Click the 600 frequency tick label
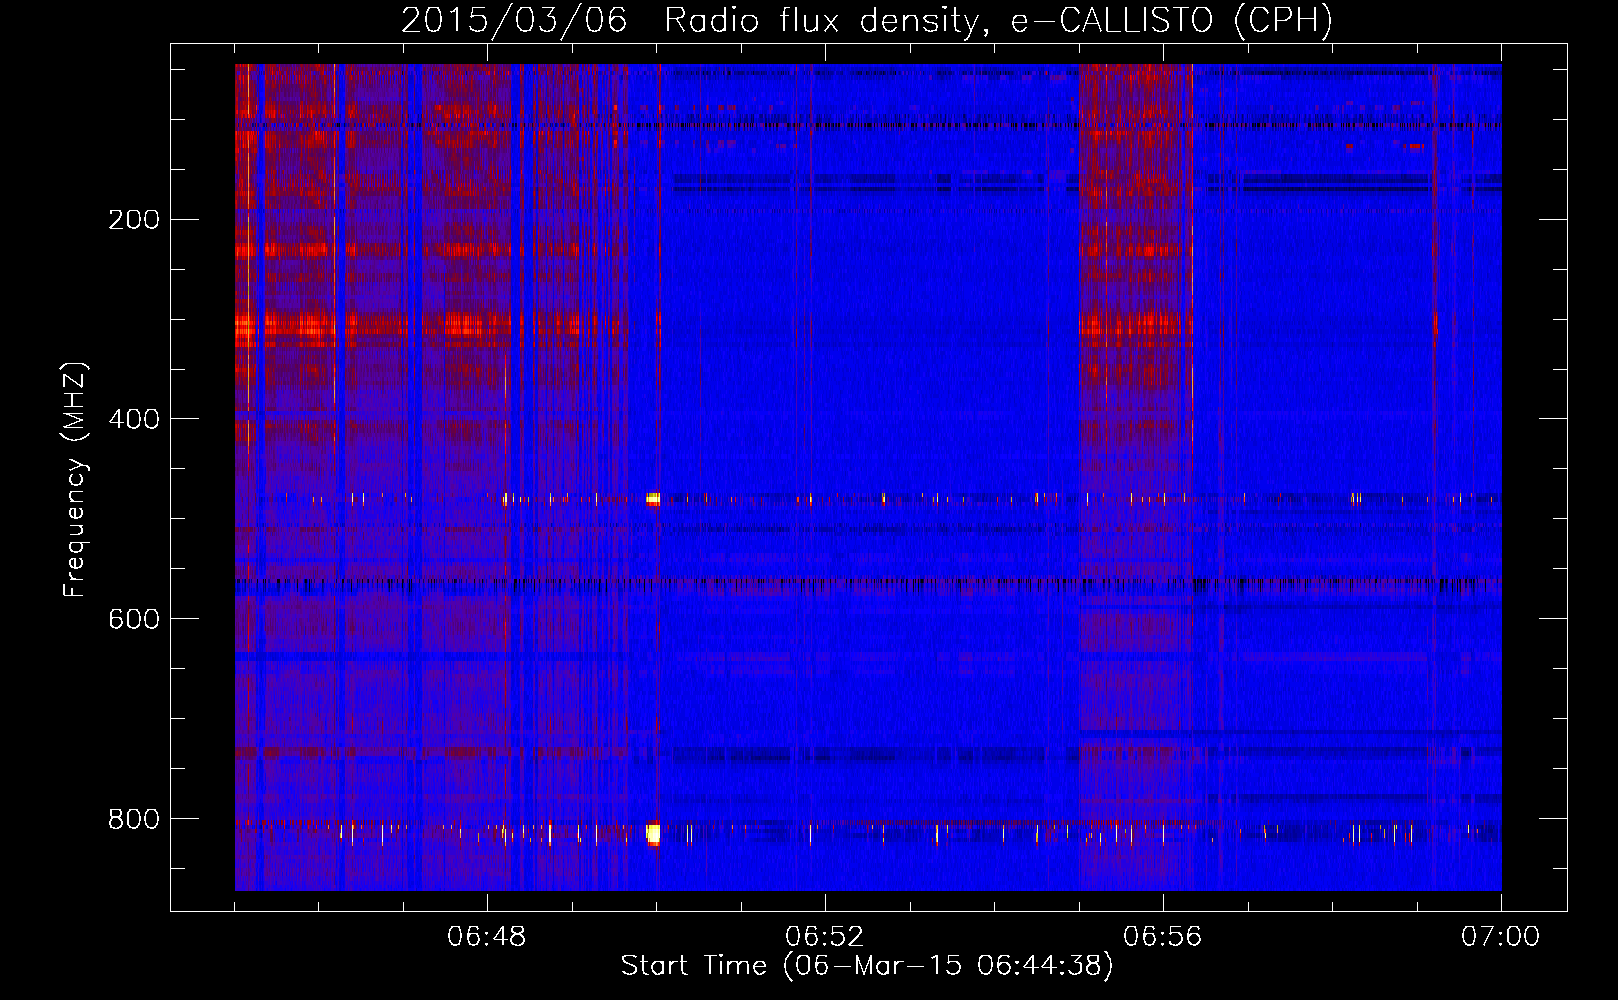Image resolution: width=1618 pixels, height=1000 pixels. click(x=134, y=620)
